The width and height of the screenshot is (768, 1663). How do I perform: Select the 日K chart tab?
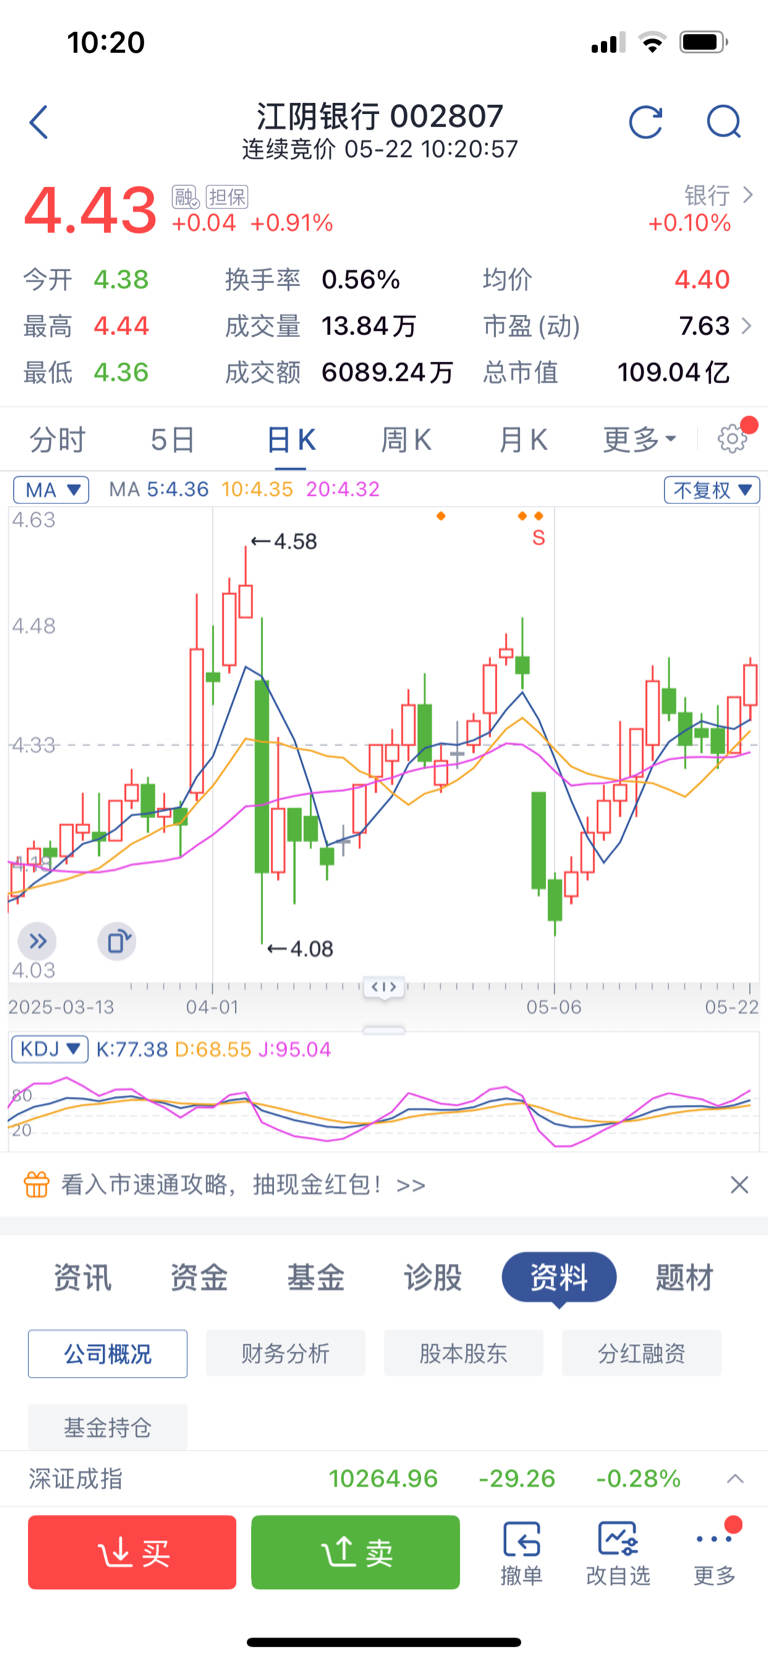point(291,439)
